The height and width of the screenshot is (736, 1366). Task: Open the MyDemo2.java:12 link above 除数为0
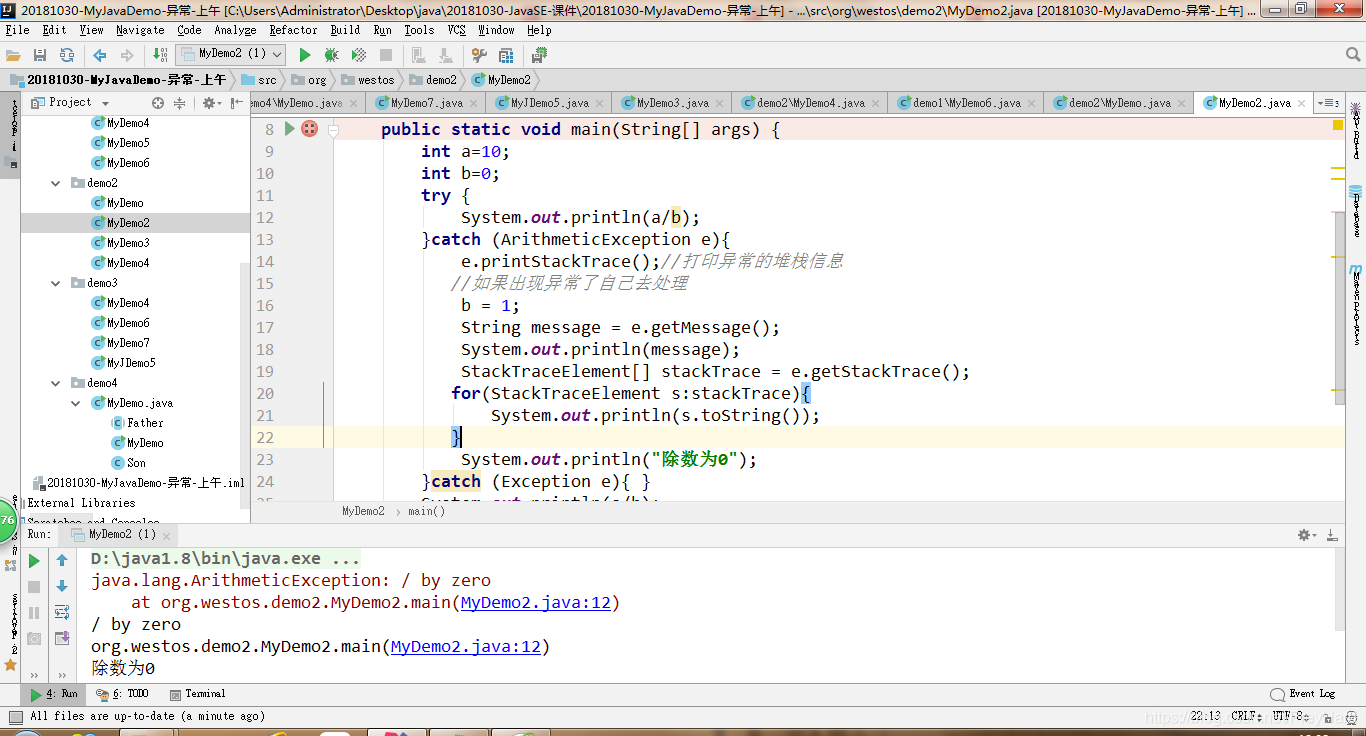[x=466, y=646]
